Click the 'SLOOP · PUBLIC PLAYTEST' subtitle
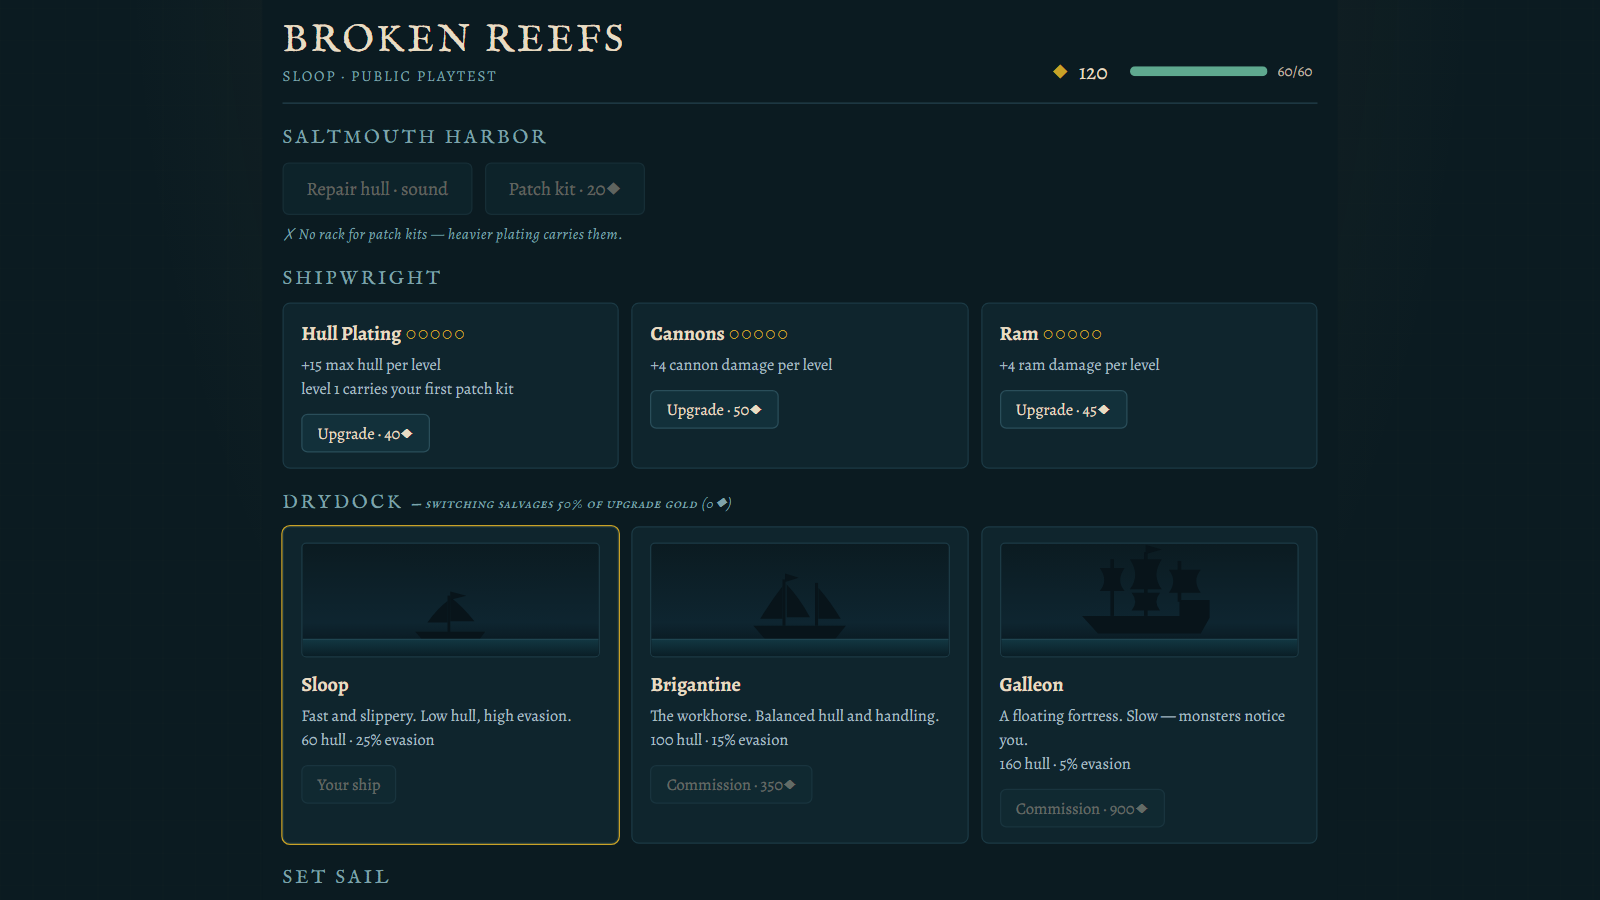 point(389,76)
